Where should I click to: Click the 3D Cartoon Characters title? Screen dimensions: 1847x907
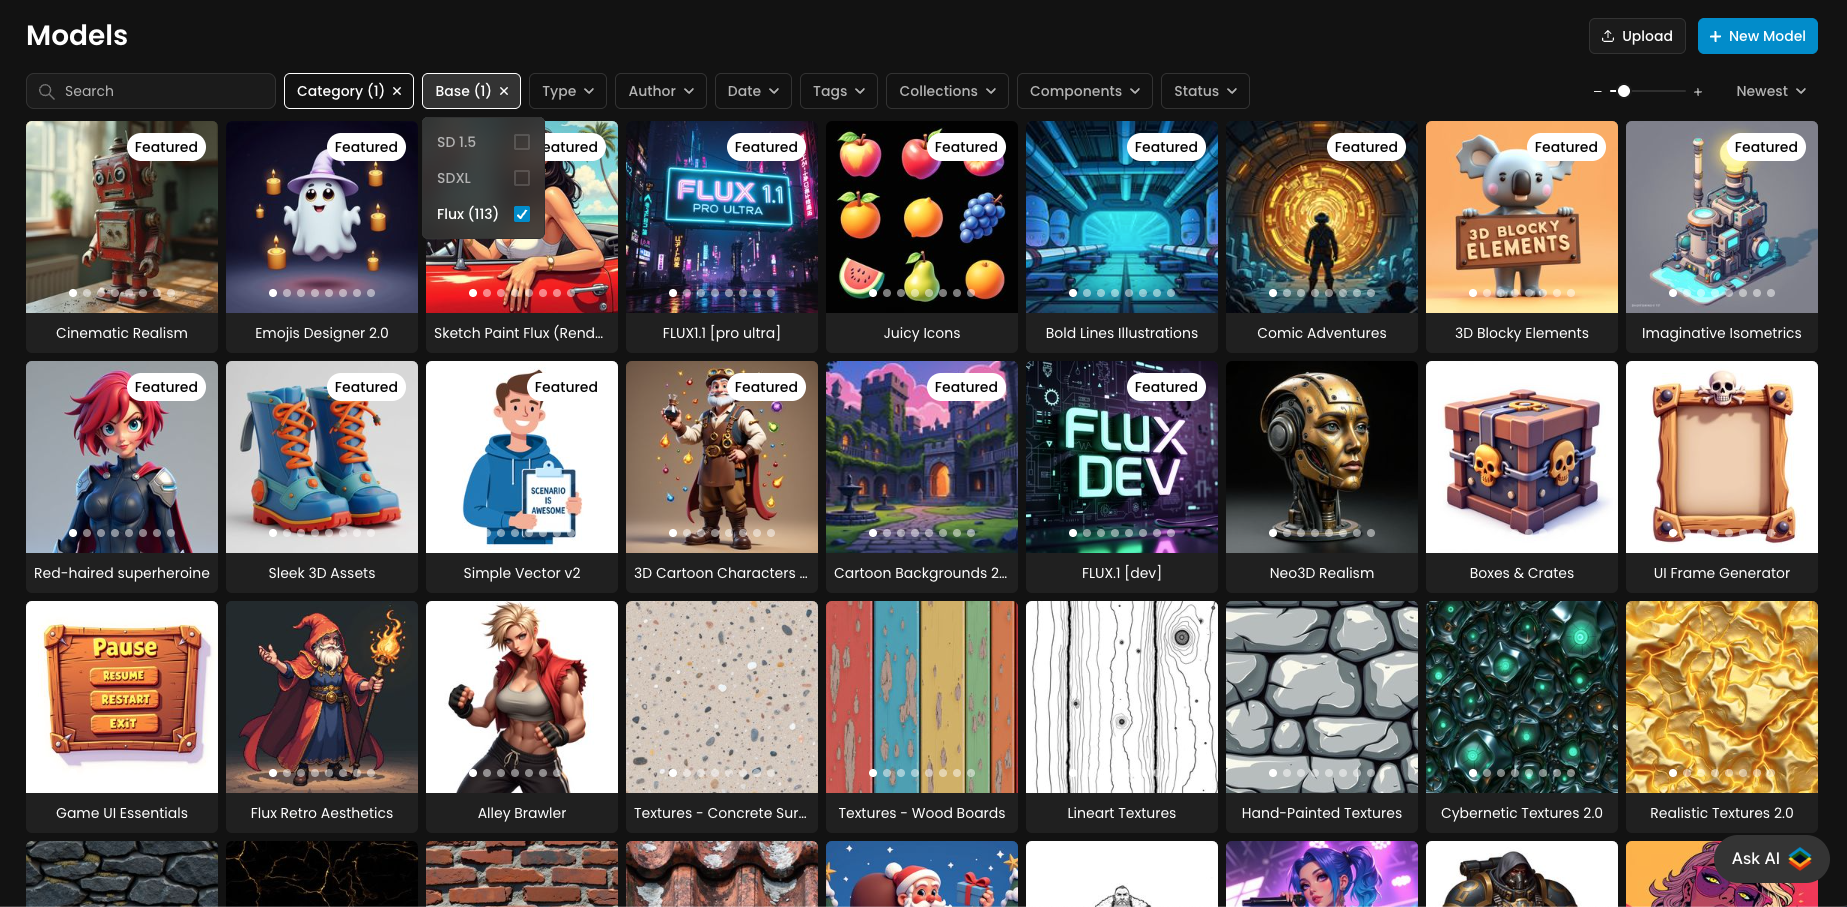pos(721,573)
